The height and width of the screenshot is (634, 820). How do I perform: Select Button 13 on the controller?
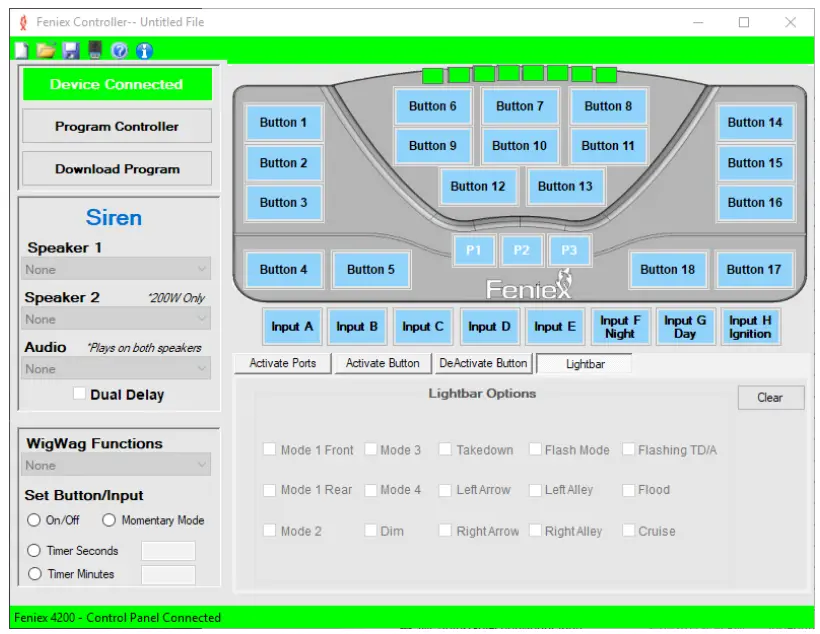(x=565, y=186)
